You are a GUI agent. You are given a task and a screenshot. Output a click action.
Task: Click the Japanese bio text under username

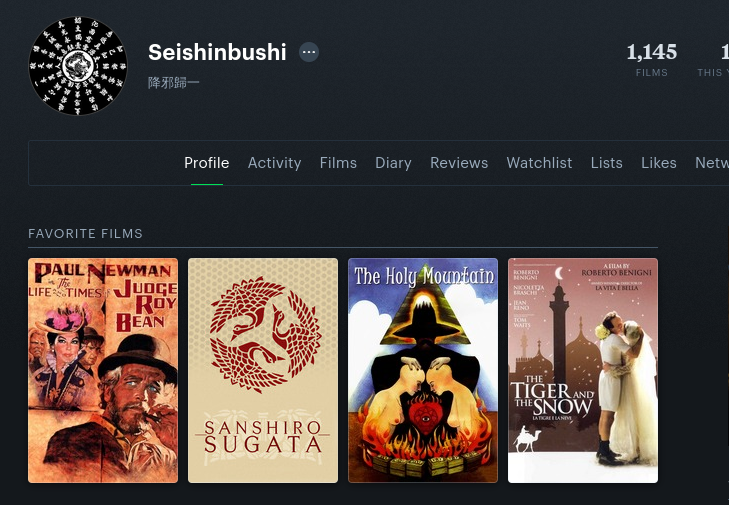[173, 83]
